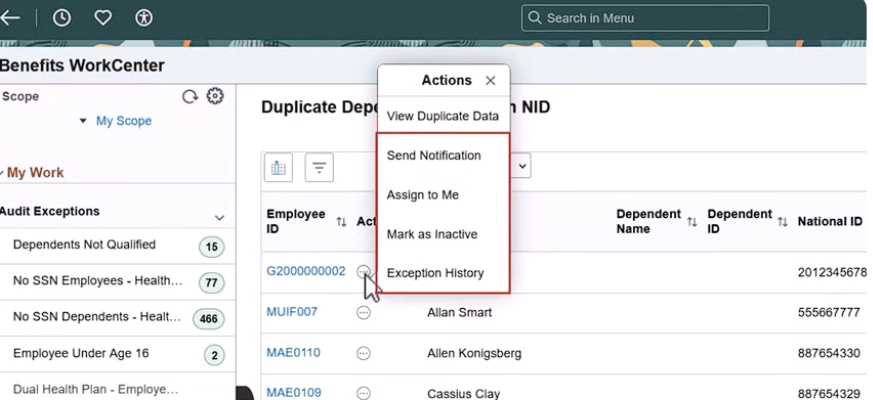This screenshot has height=400, width=873.
Task: Click the grid export icon button
Action: tap(278, 168)
